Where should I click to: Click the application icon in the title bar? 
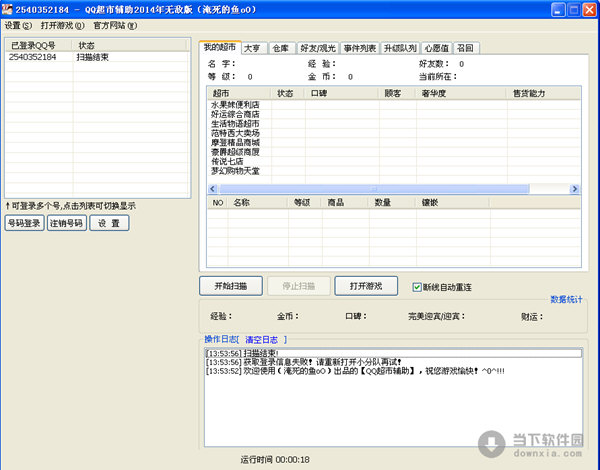coord(7,9)
